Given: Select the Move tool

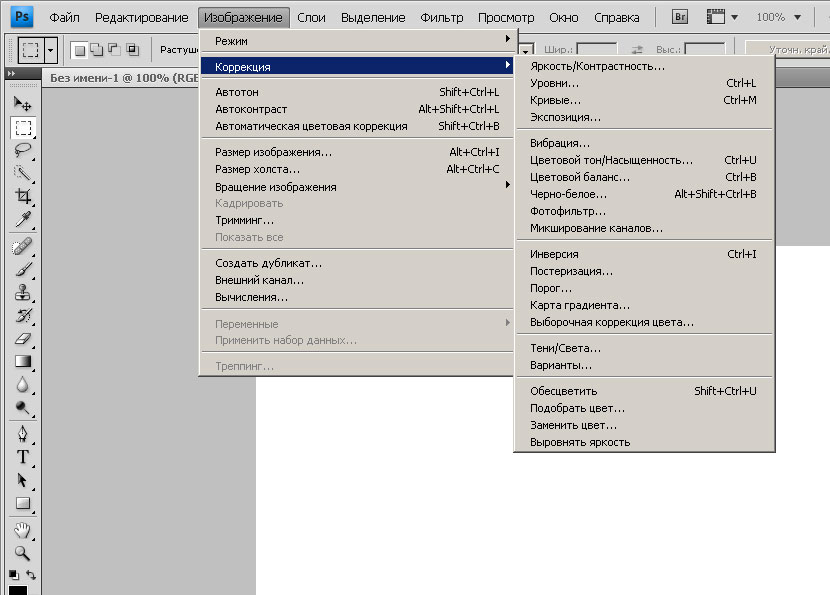Looking at the screenshot, I should 22,103.
